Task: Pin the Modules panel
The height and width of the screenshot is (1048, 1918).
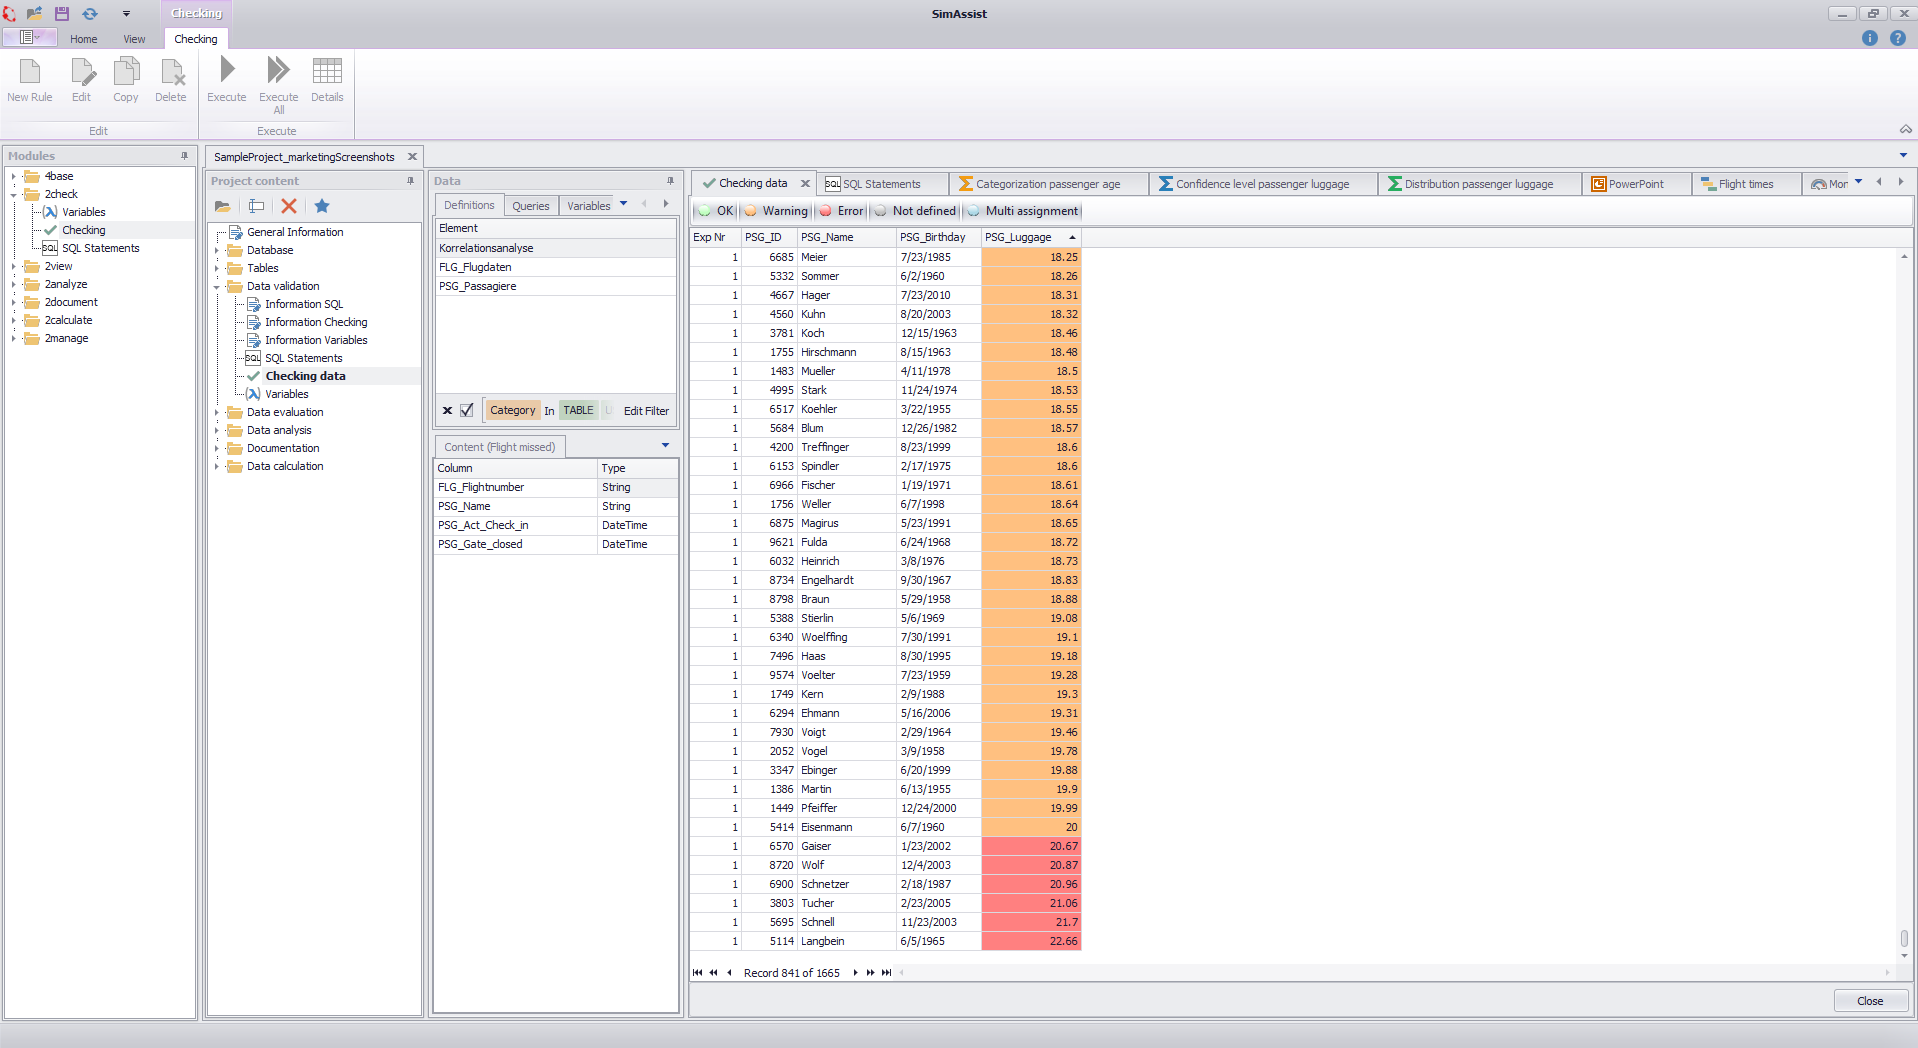Action: (184, 156)
